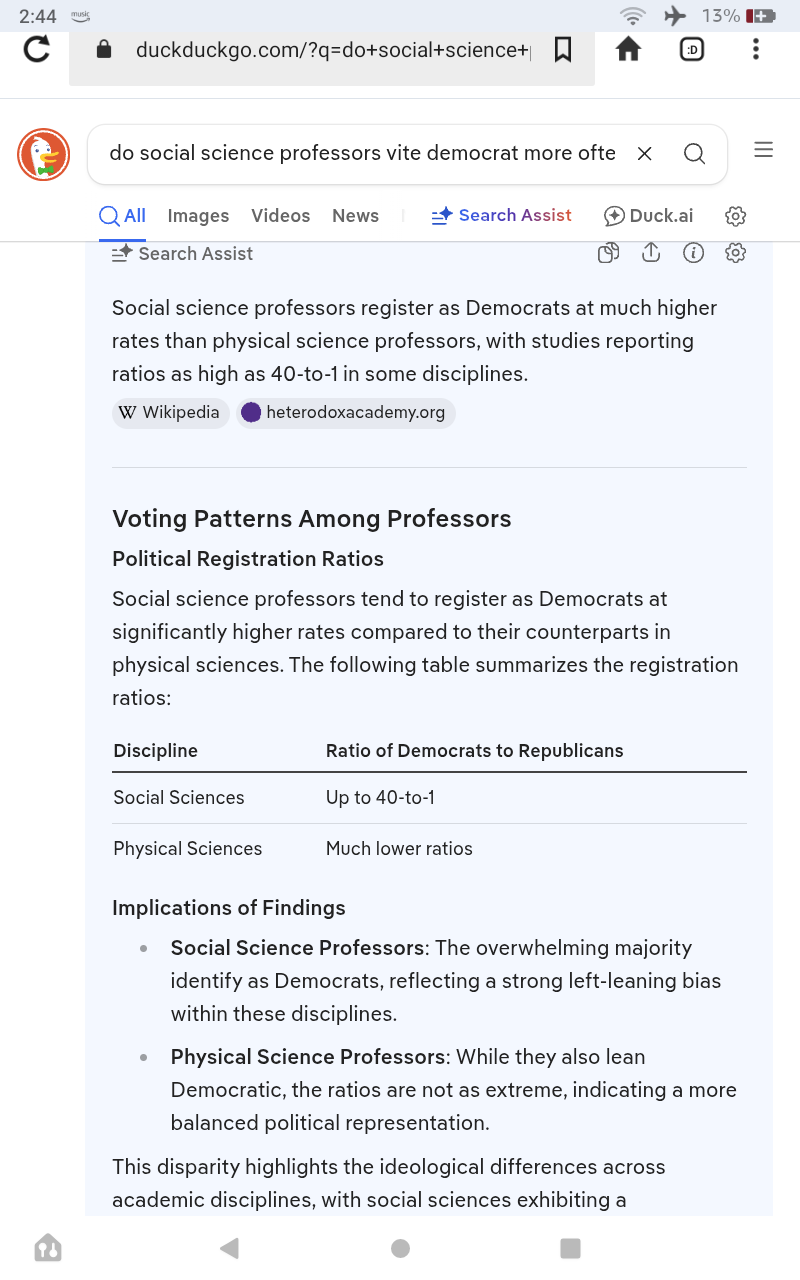This screenshot has width=800, height=1280.
Task: Open Duck.ai chat
Action: click(649, 216)
